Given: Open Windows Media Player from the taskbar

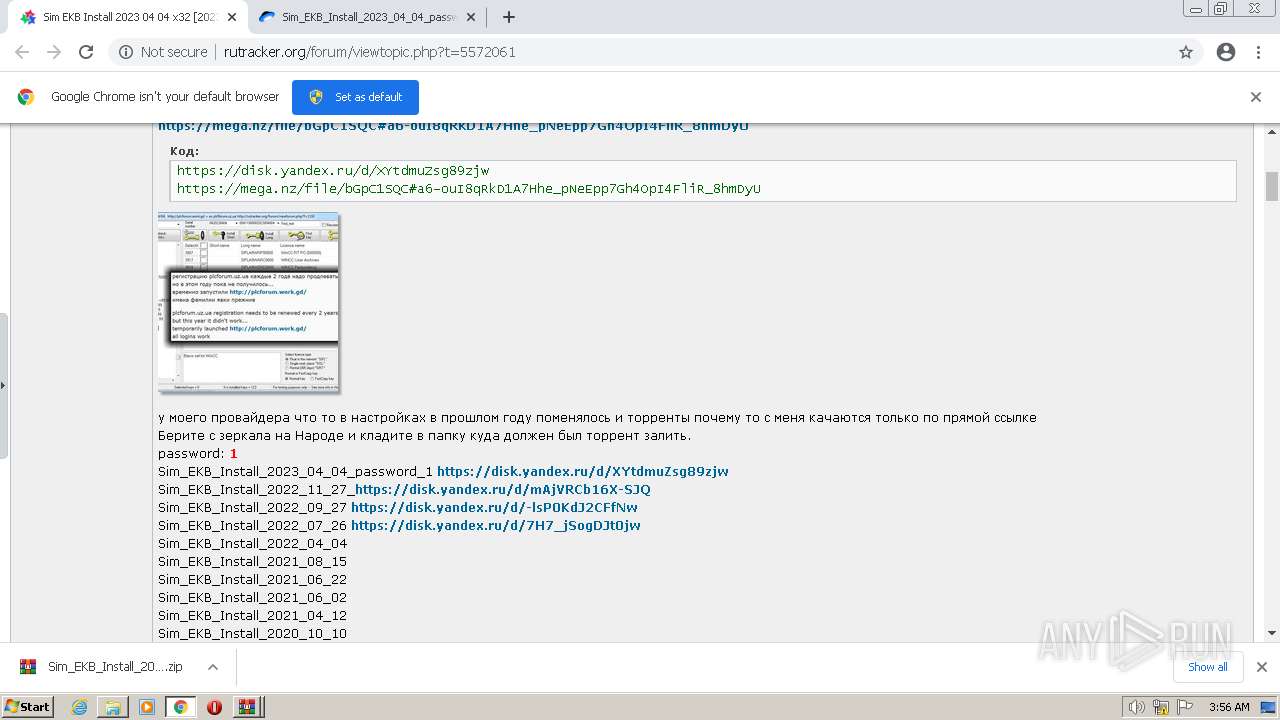Looking at the screenshot, I should [147, 707].
